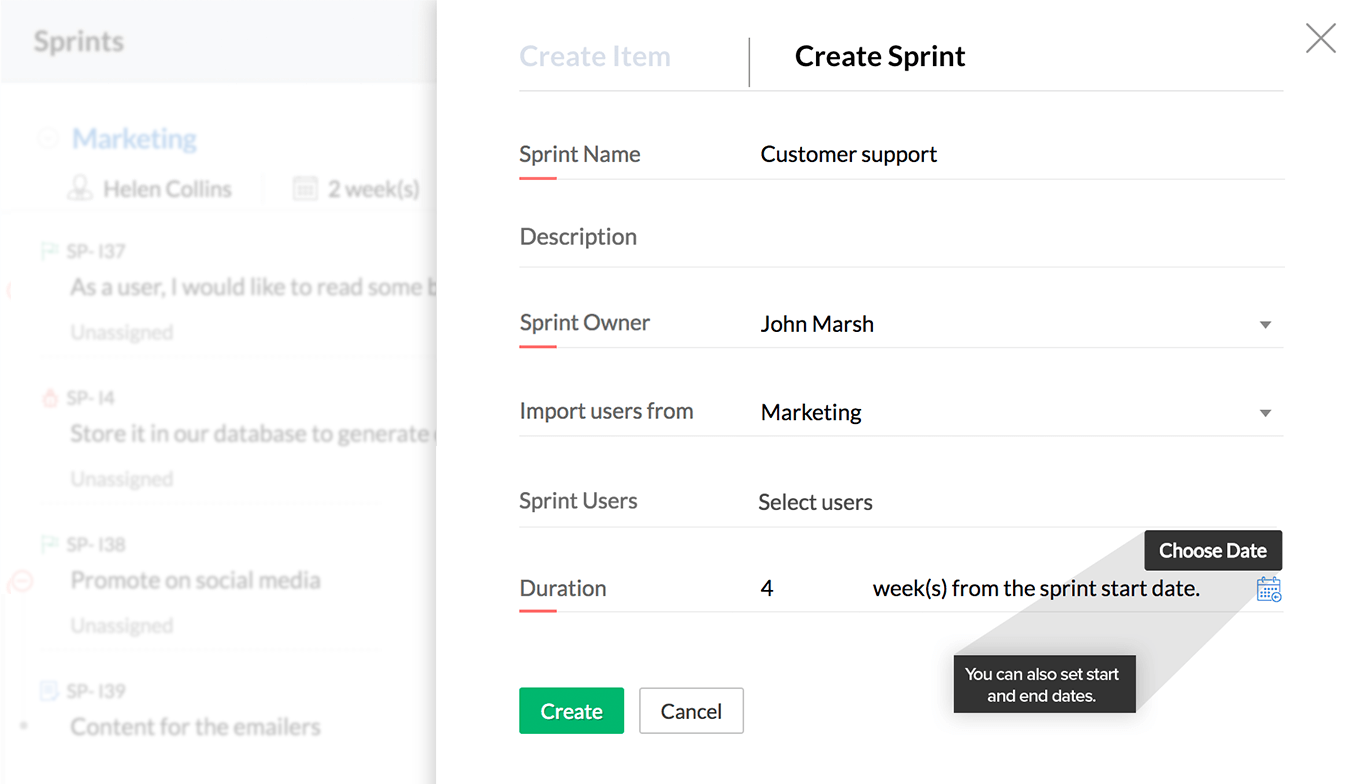Viewport: 1360px width, 784px height.
Task: Click the flag icon beside SP-I38
Action: (49, 545)
